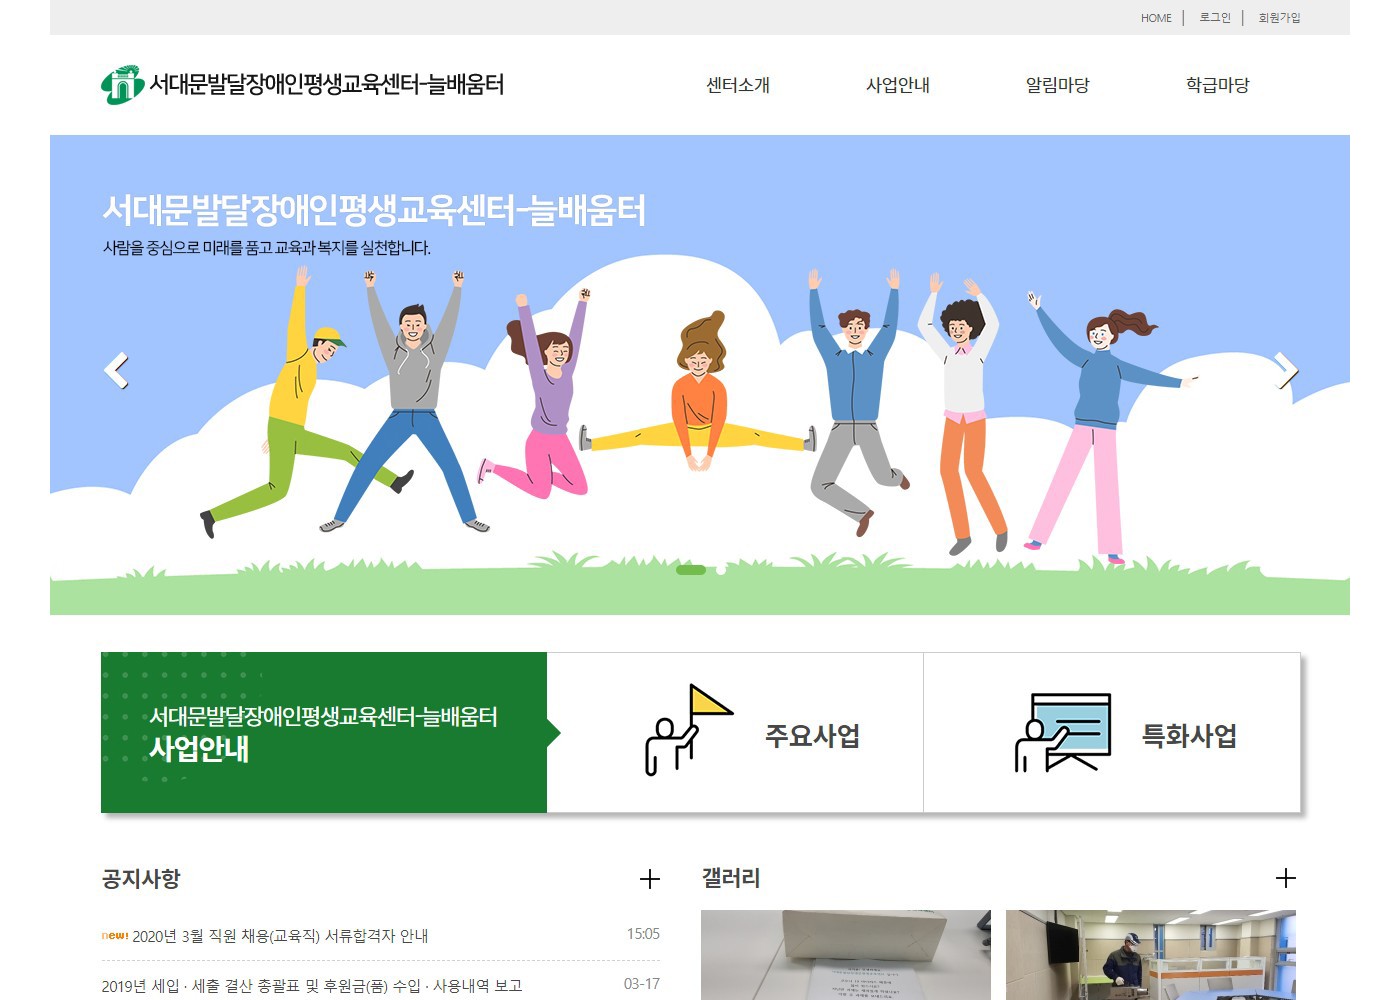Click the green center logo icon

[x=122, y=85]
